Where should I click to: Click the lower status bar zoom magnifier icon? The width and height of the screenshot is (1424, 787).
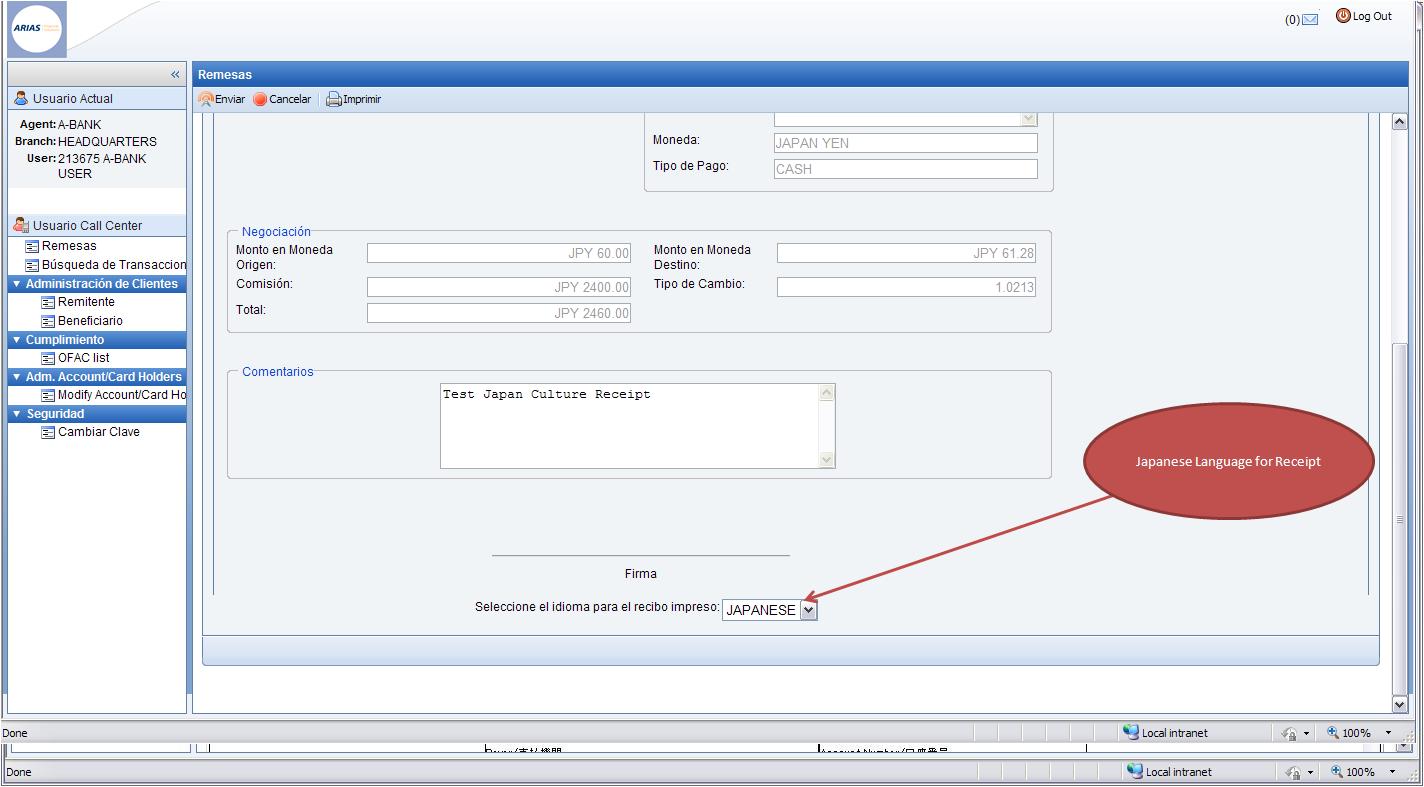[1337, 772]
